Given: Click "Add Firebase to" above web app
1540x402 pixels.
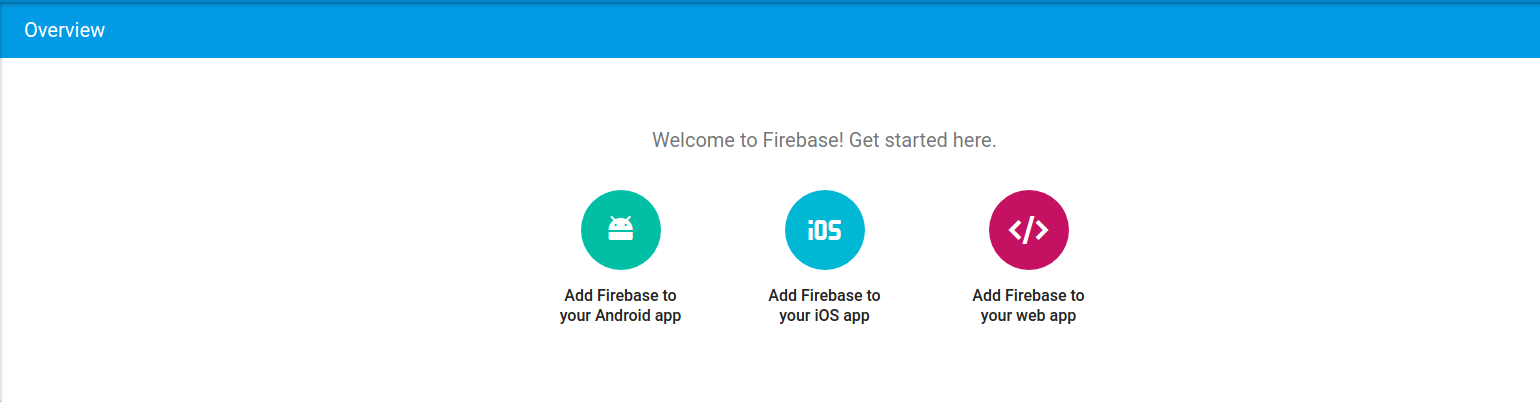Looking at the screenshot, I should [1028, 296].
